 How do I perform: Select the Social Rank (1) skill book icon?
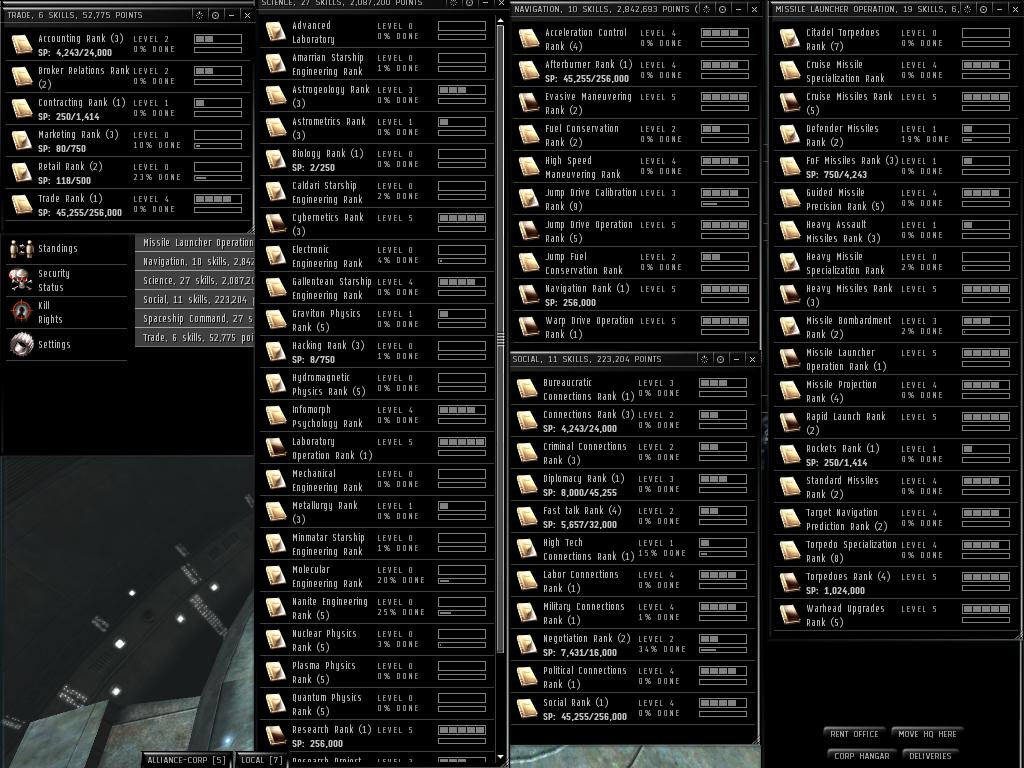tap(526, 709)
